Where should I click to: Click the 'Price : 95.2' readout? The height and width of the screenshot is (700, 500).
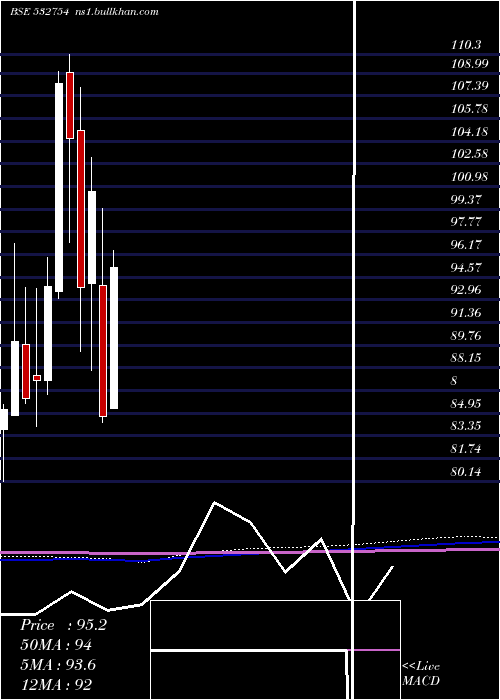[x=63, y=625]
